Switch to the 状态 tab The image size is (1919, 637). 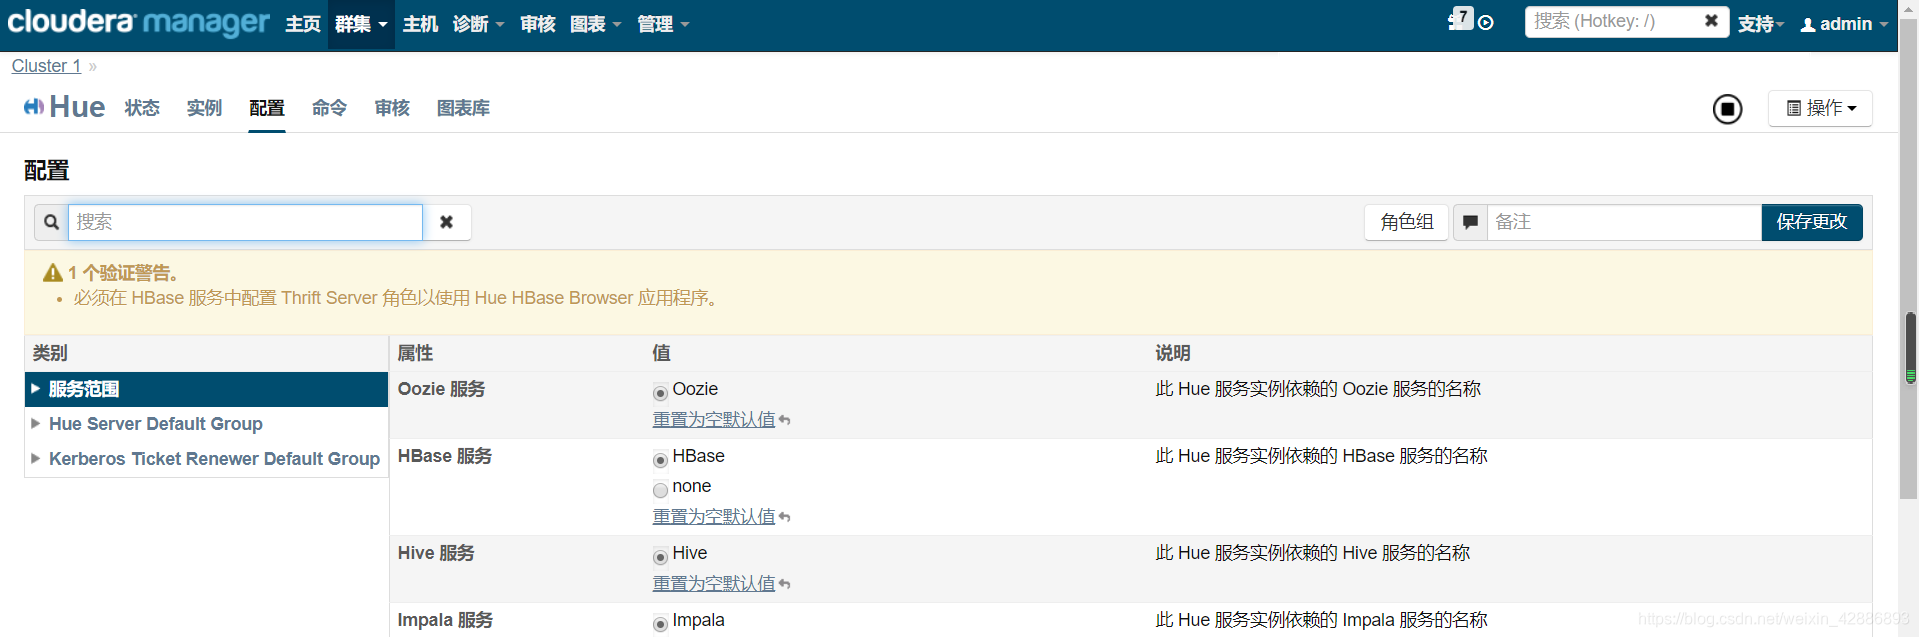(142, 108)
